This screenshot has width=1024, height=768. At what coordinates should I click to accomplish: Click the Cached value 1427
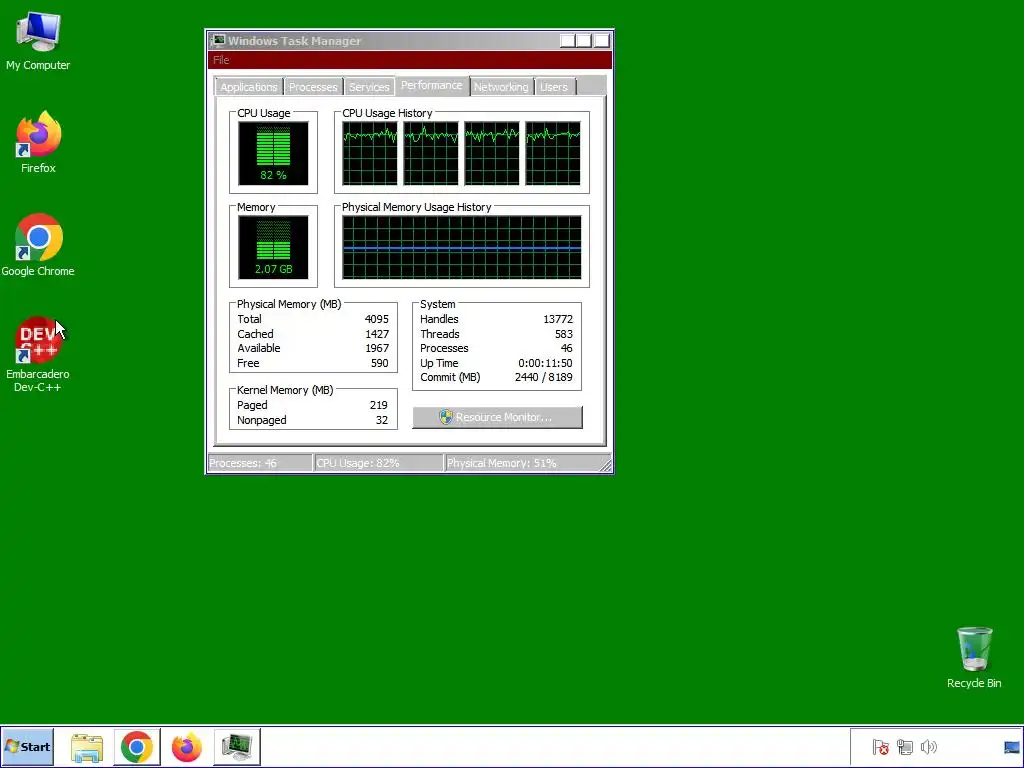pos(376,334)
